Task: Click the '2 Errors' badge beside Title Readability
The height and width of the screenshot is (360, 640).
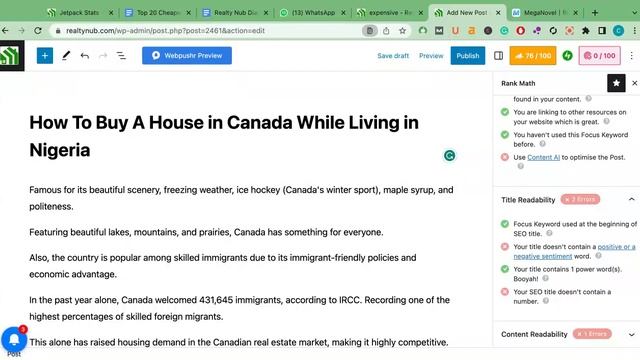Action: (x=580, y=199)
